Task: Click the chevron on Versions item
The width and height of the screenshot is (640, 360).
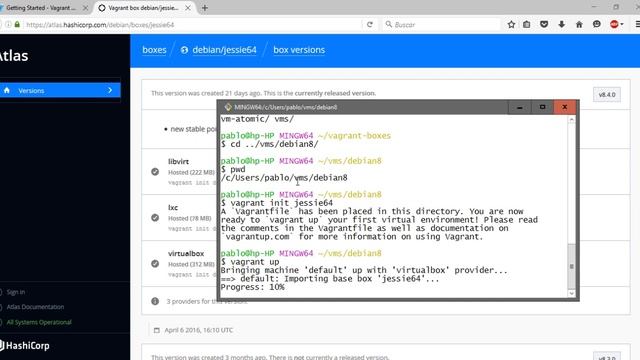Action: point(110,90)
